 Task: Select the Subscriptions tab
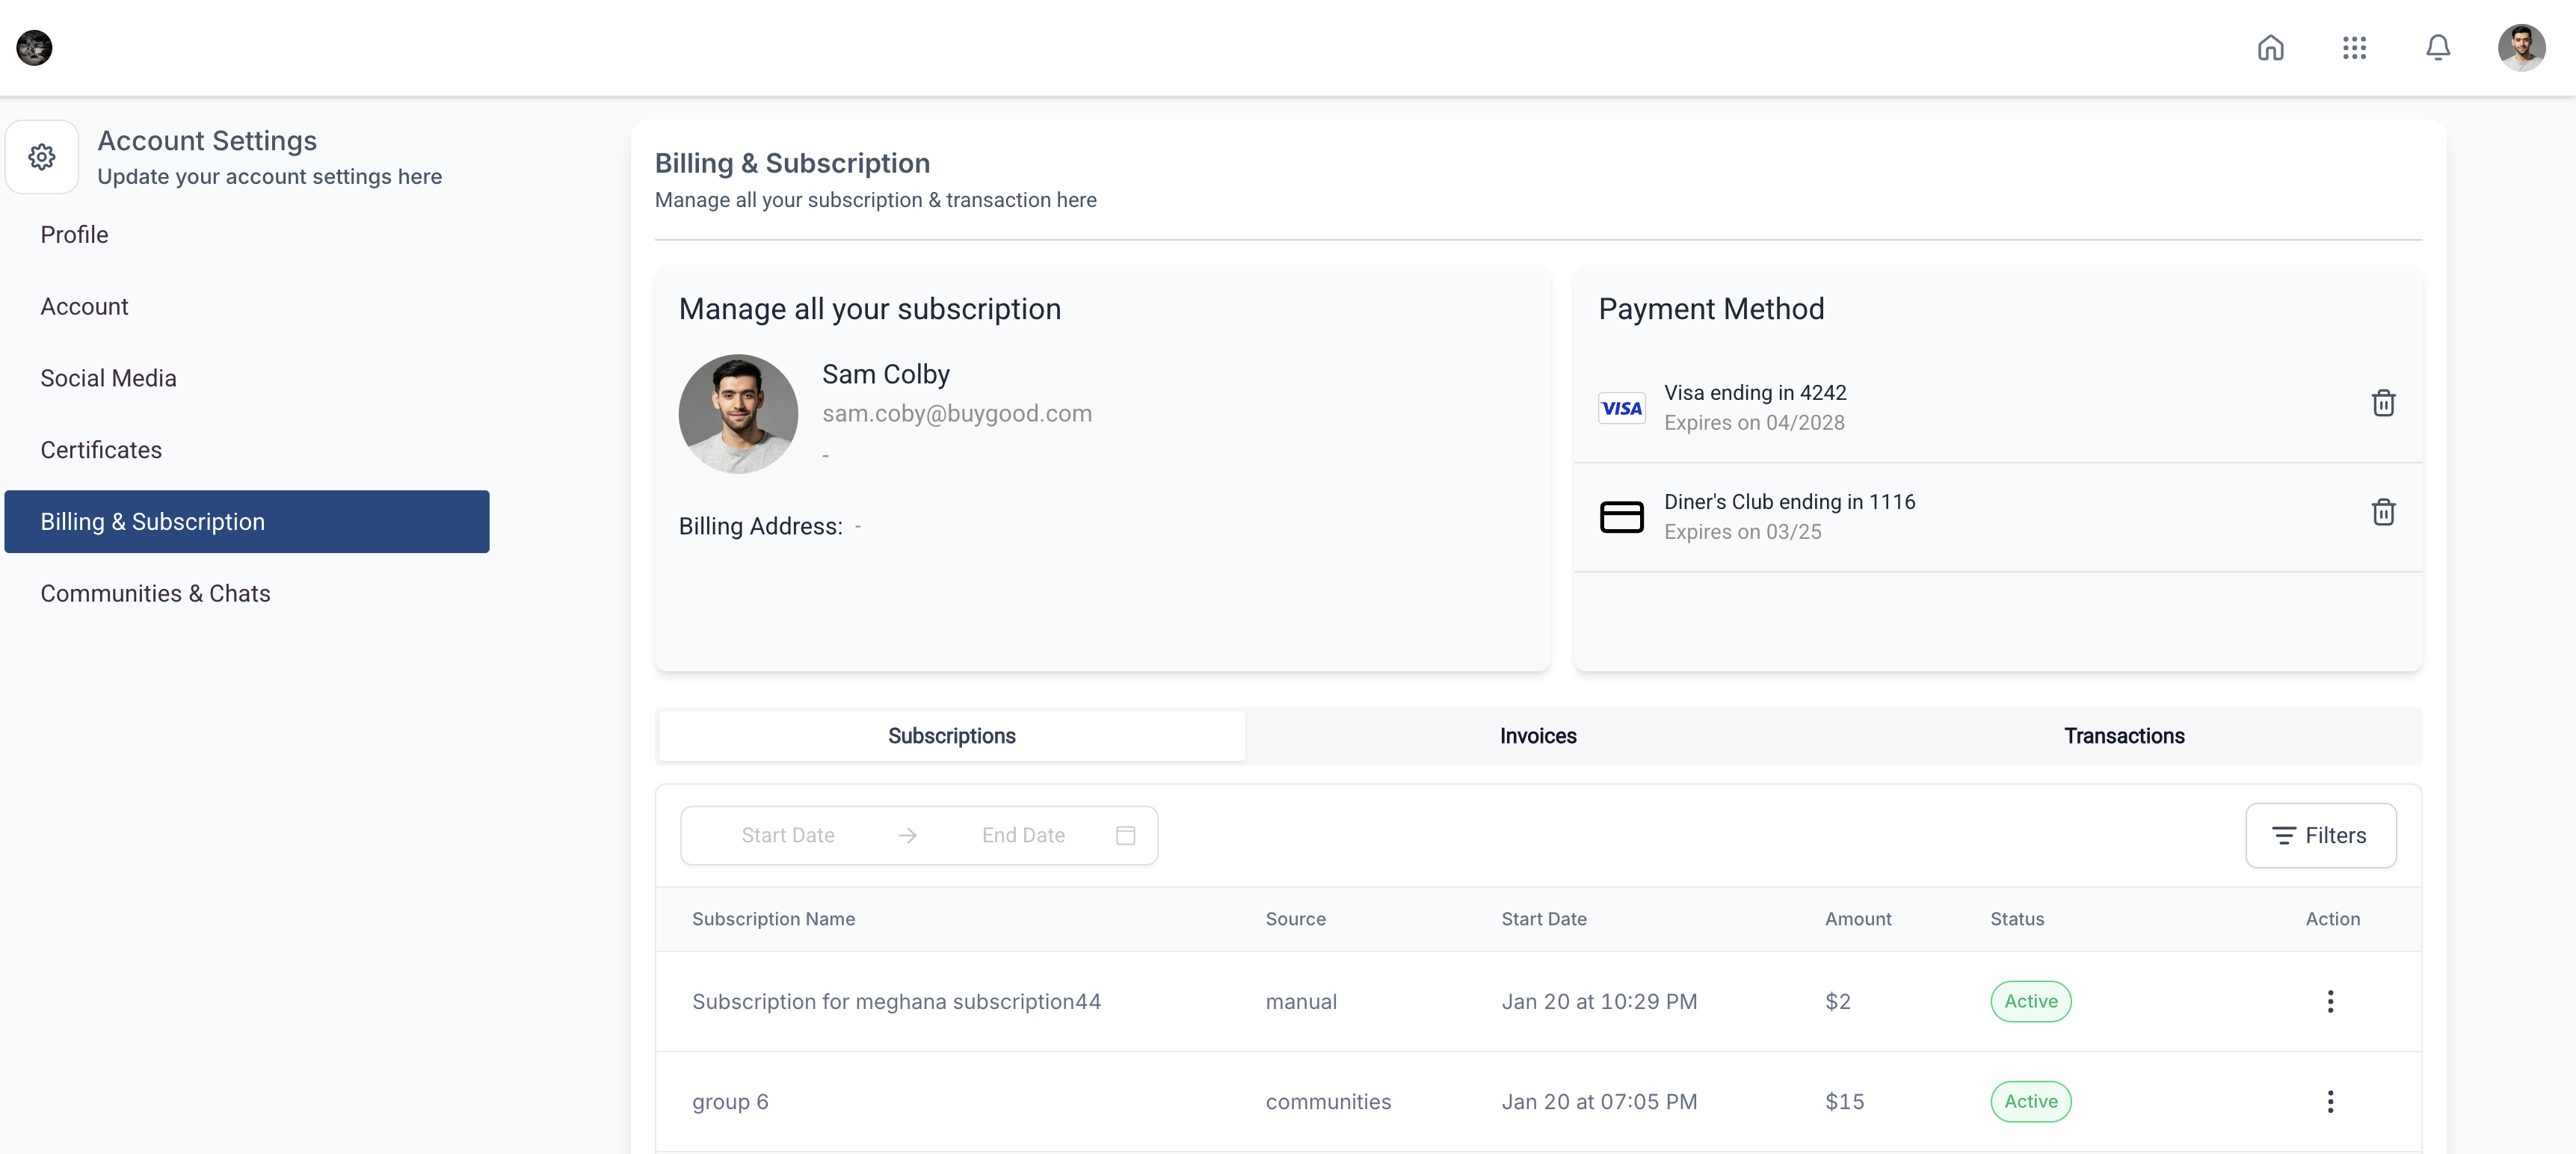coord(951,736)
